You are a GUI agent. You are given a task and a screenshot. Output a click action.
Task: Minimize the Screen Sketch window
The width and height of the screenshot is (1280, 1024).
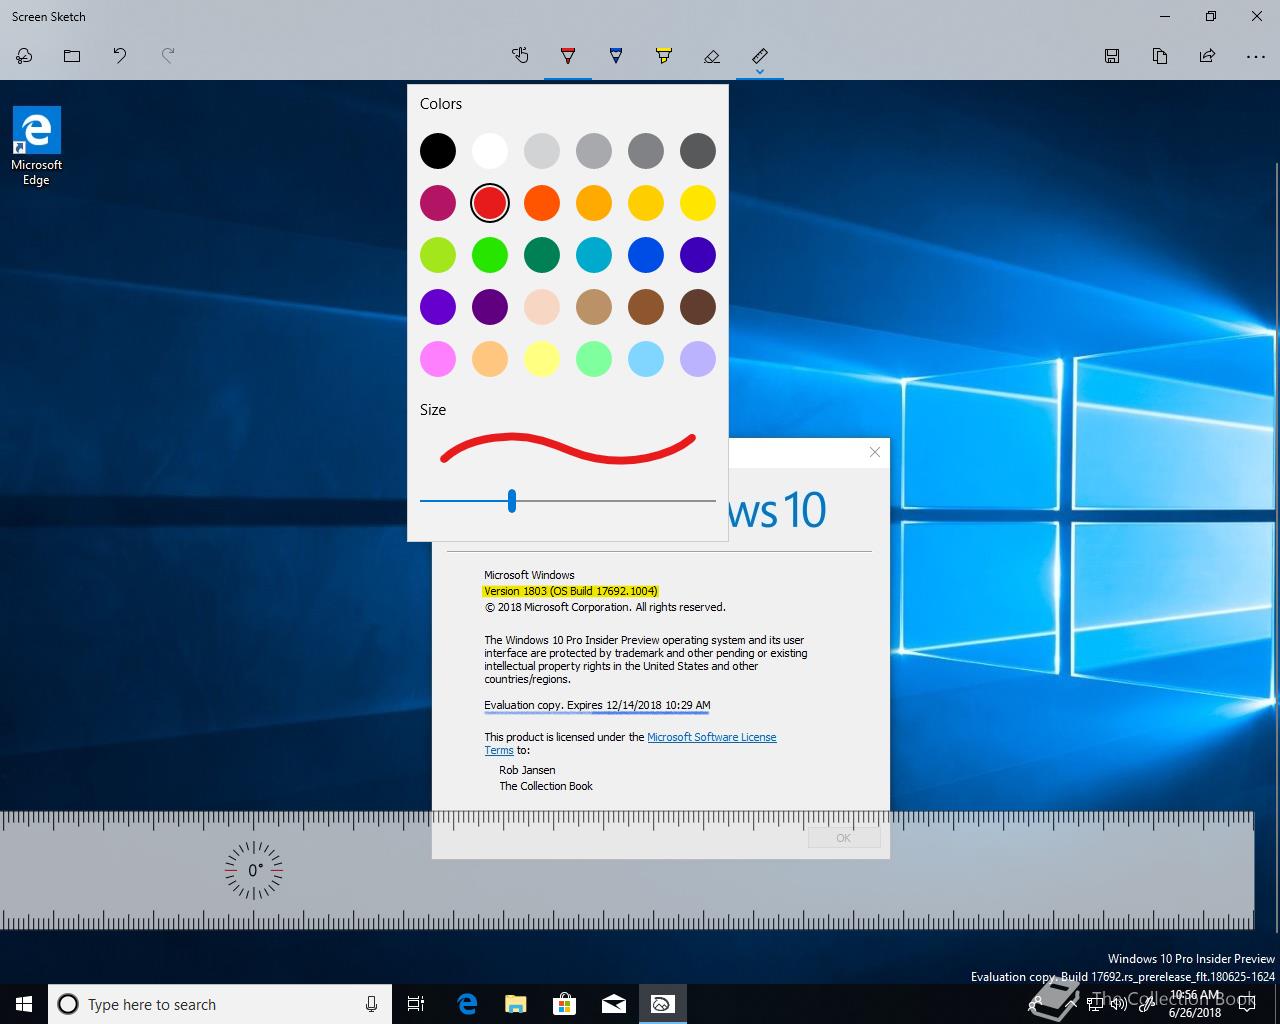pos(1165,16)
